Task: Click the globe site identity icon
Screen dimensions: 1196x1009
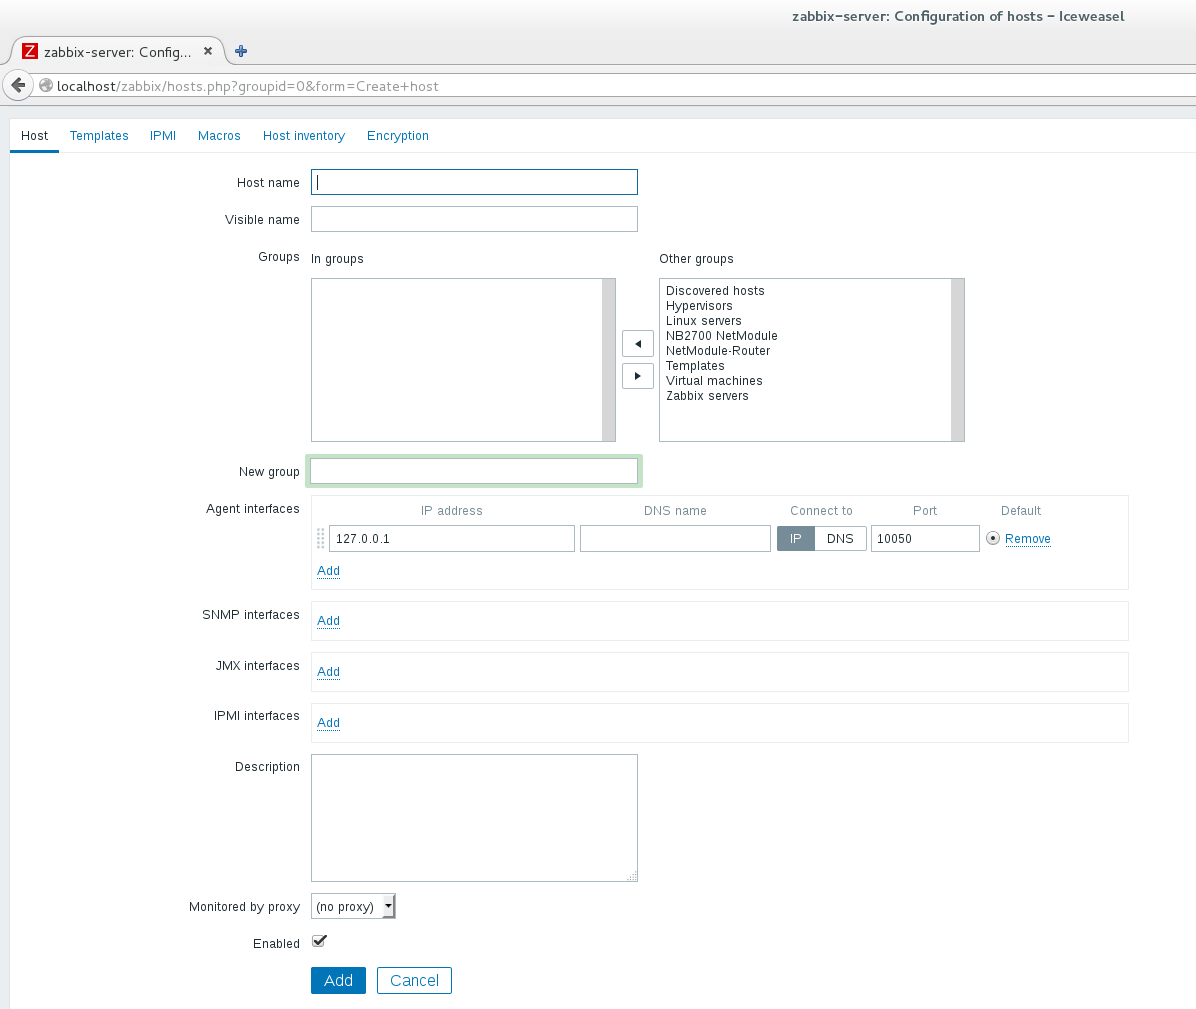Action: pyautogui.click(x=46, y=85)
